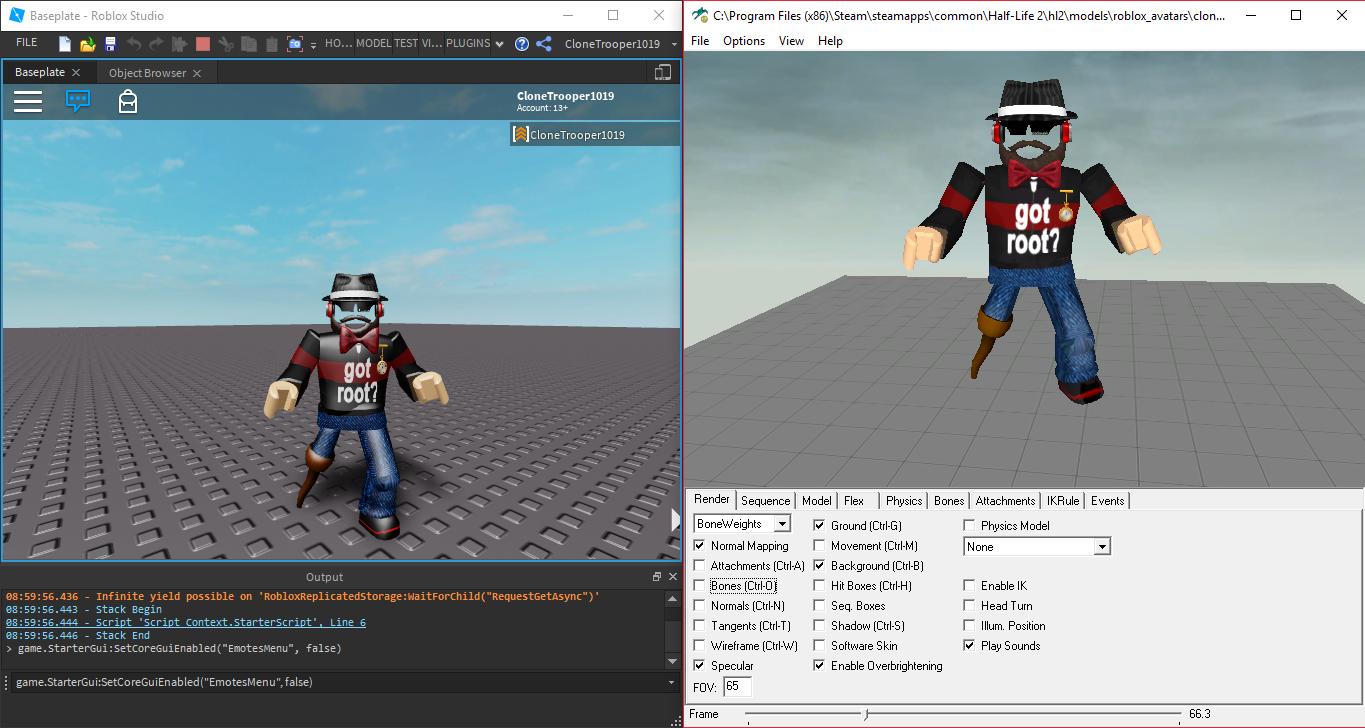Open the Help menu in model viewer
The height and width of the screenshot is (728, 1365).
830,41
